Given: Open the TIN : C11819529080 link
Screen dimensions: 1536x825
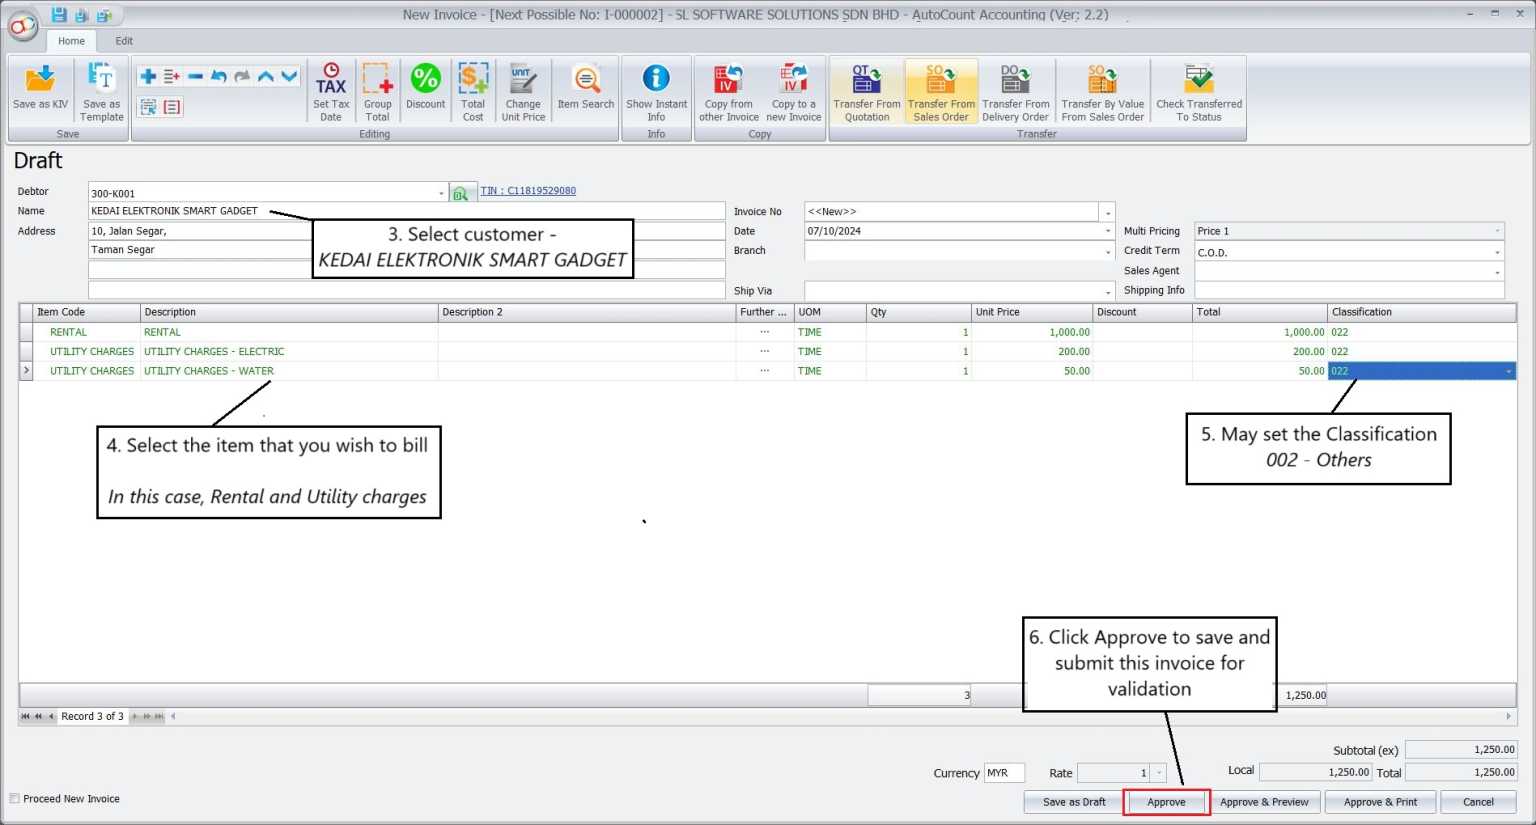Looking at the screenshot, I should click(x=528, y=191).
